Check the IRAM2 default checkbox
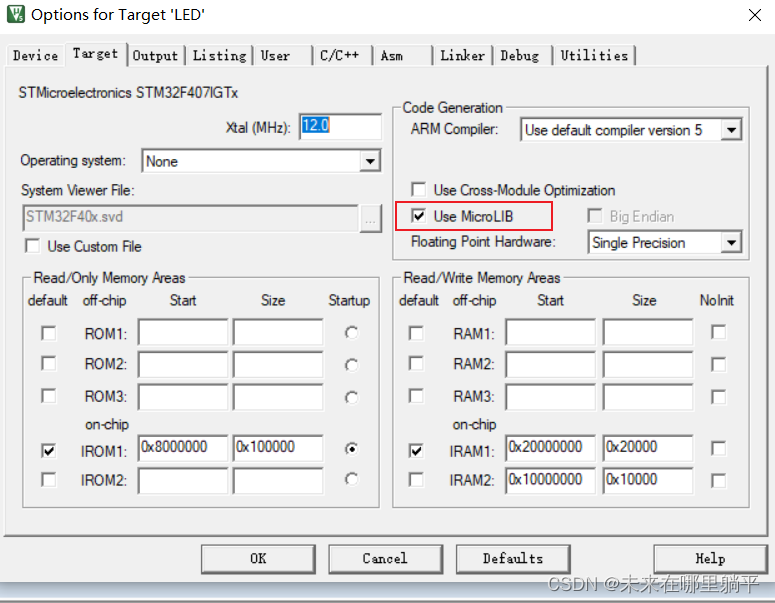Screen dimensions: 775x603 416,479
